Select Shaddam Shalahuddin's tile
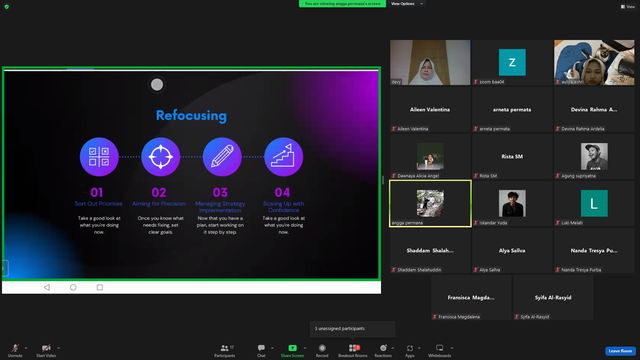Screen dimensions: 640x360 pos(430,250)
